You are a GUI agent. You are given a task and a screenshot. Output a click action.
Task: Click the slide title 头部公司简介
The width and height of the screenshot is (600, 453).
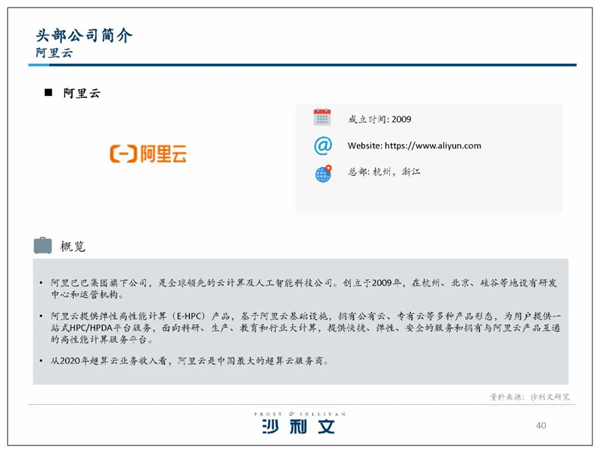84,36
